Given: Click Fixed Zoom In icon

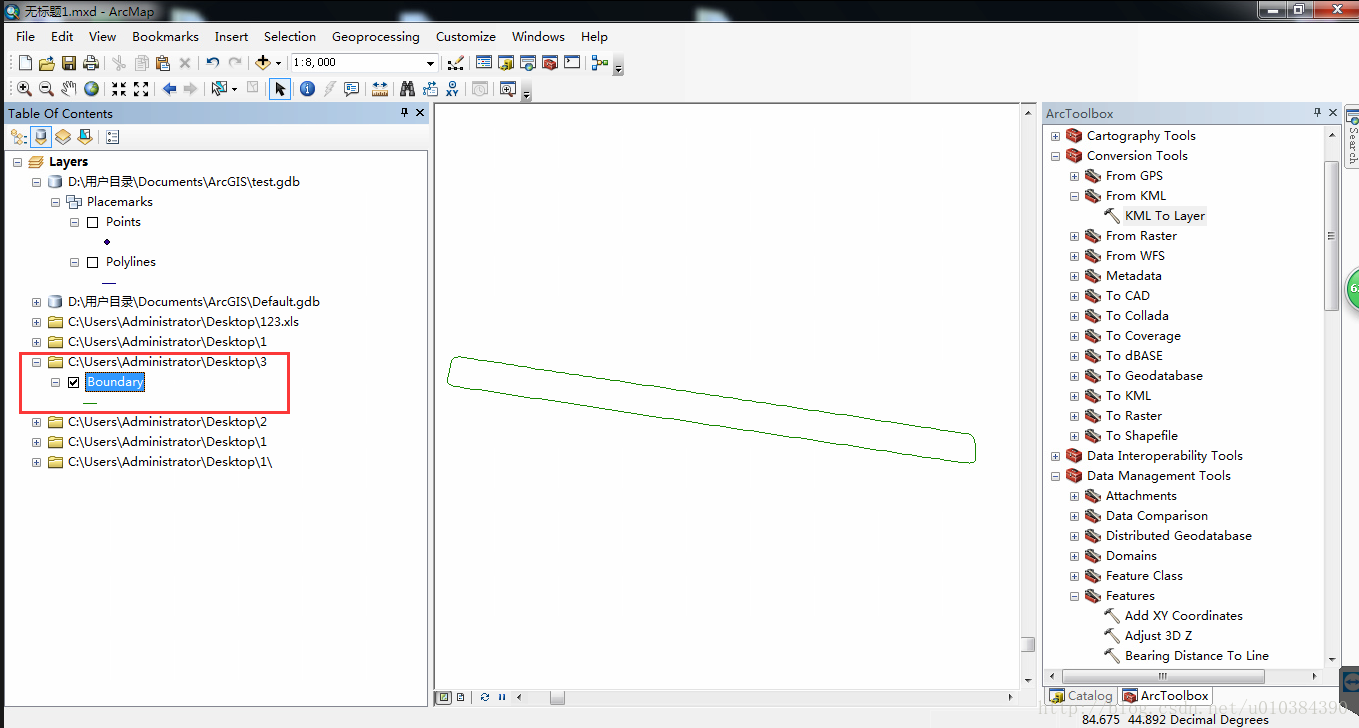Looking at the screenshot, I should [119, 89].
